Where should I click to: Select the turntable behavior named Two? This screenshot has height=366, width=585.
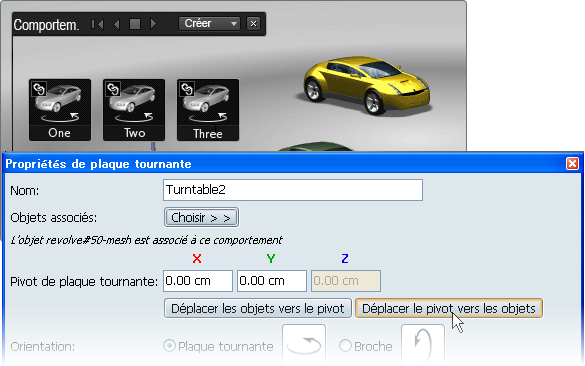[134, 110]
